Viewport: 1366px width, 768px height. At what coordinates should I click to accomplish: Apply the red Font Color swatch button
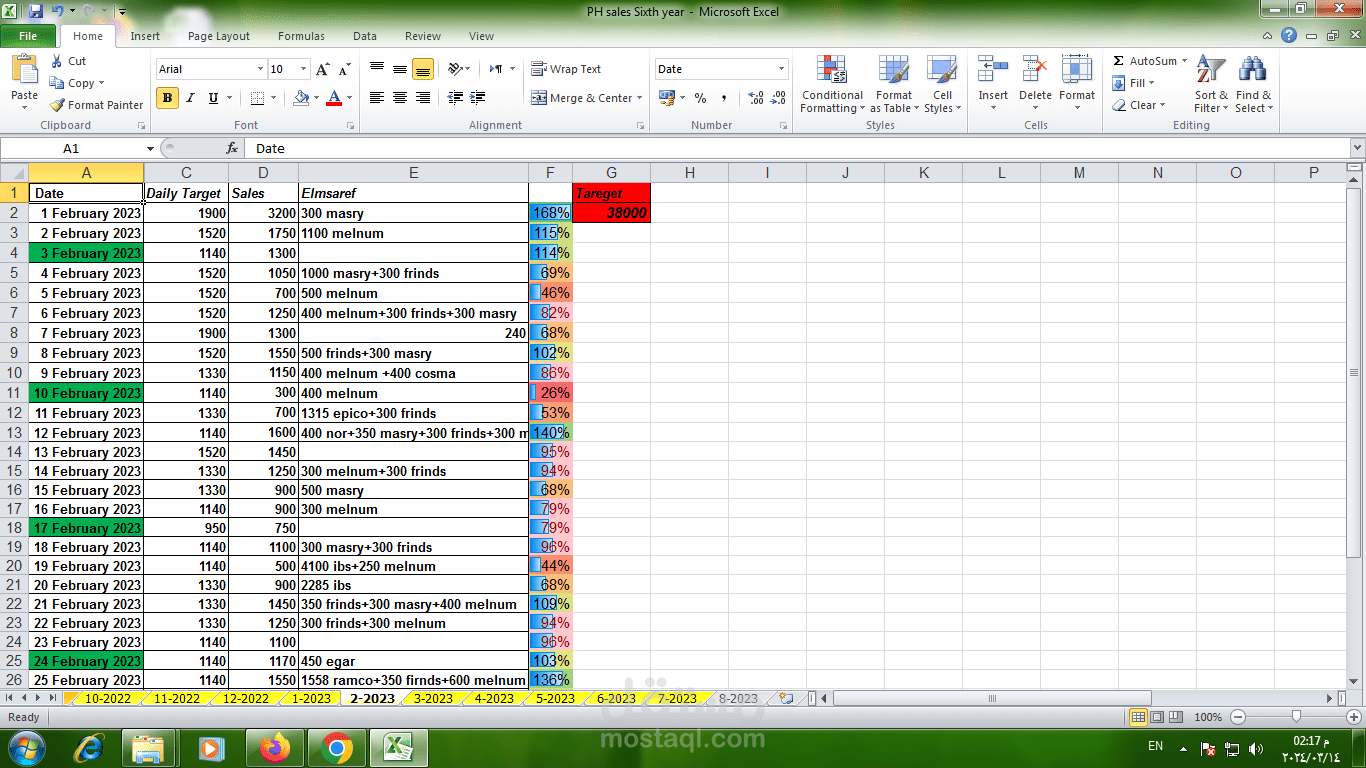point(334,98)
